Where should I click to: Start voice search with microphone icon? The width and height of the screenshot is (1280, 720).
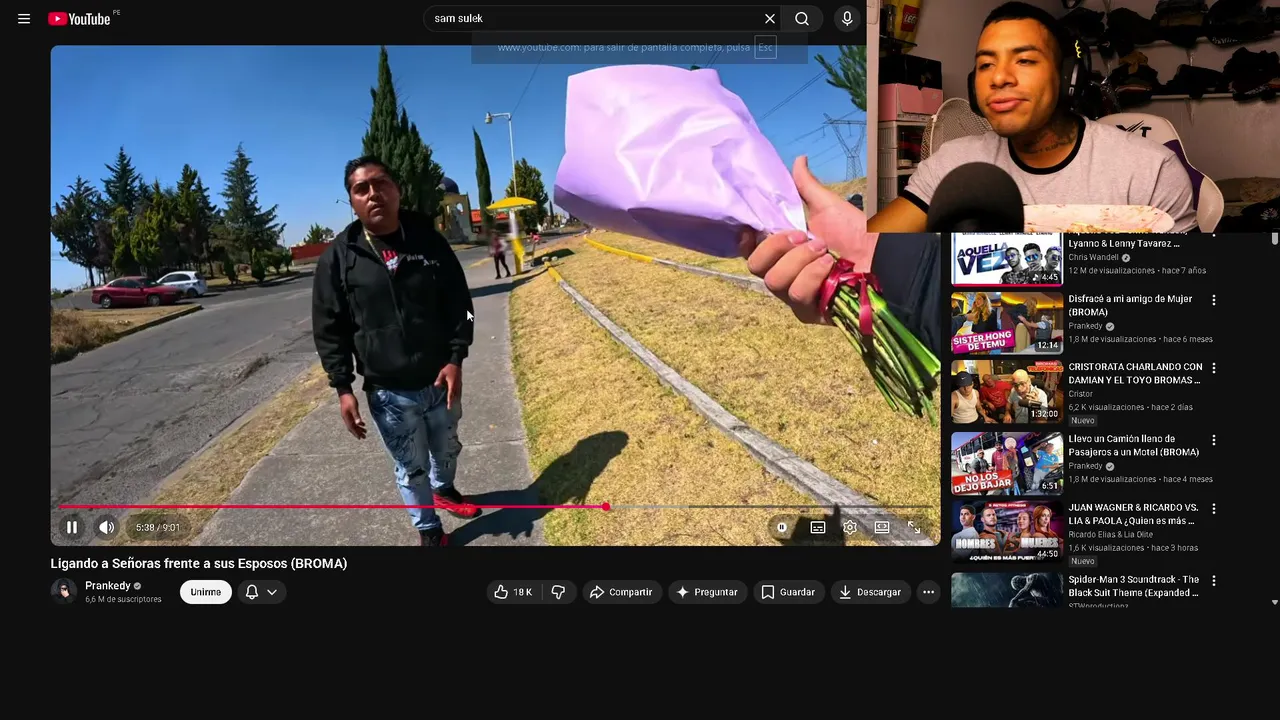[x=847, y=18]
